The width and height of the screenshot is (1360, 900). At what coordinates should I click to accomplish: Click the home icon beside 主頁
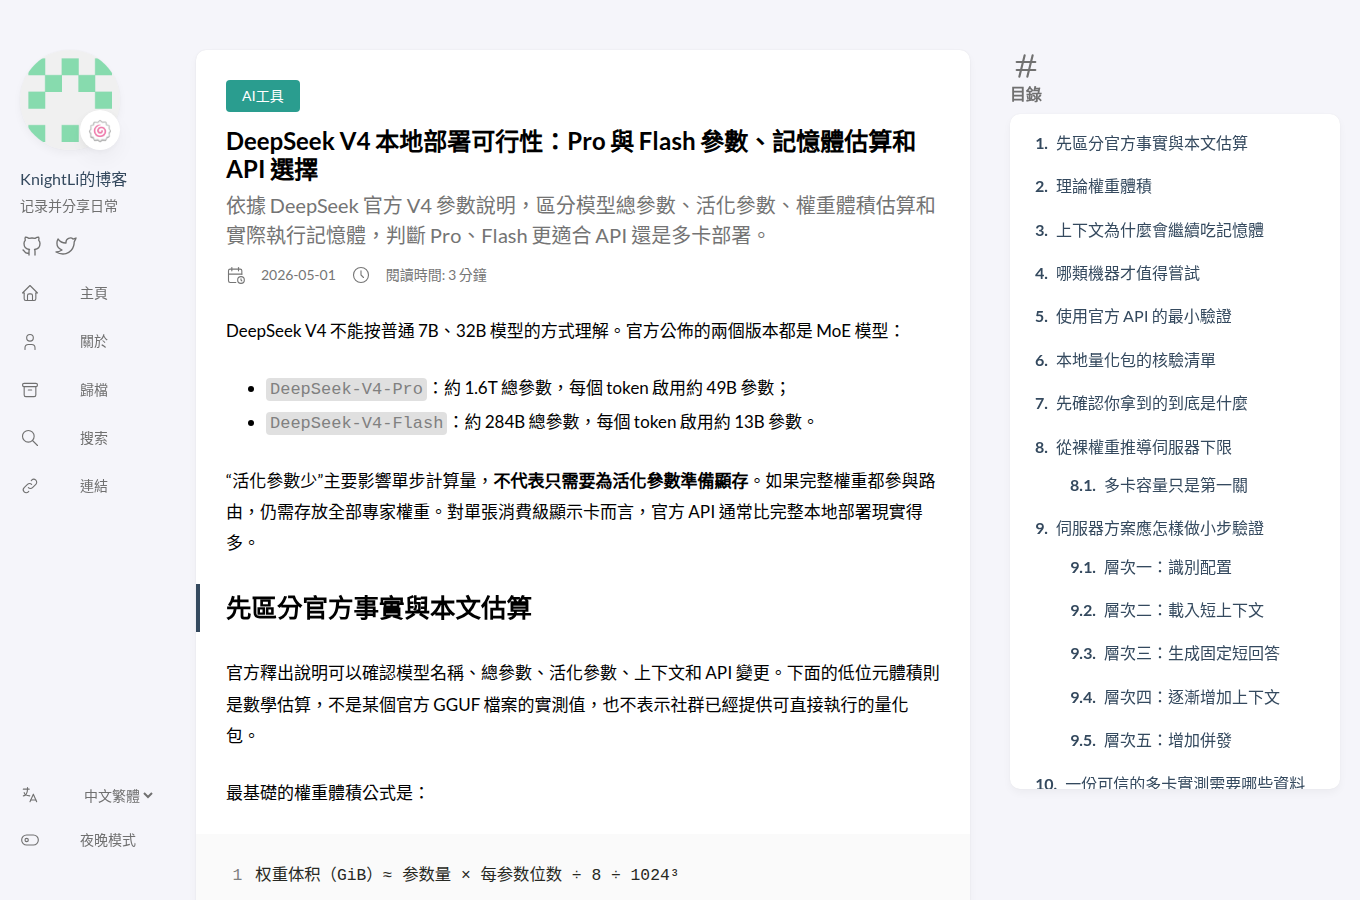[30, 293]
